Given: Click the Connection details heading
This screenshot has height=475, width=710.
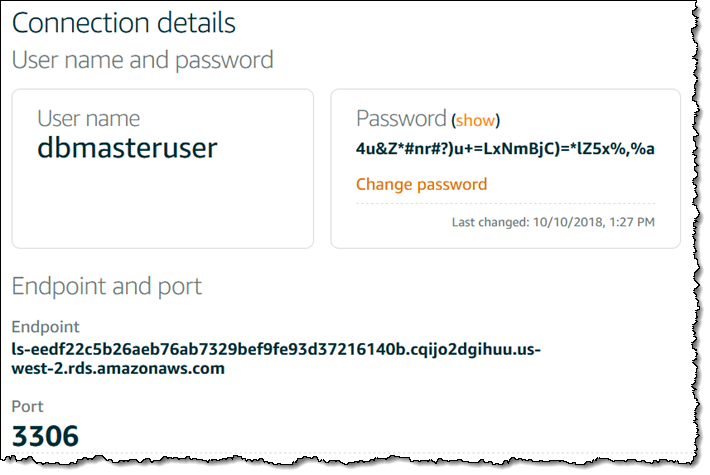Looking at the screenshot, I should tap(124, 22).
